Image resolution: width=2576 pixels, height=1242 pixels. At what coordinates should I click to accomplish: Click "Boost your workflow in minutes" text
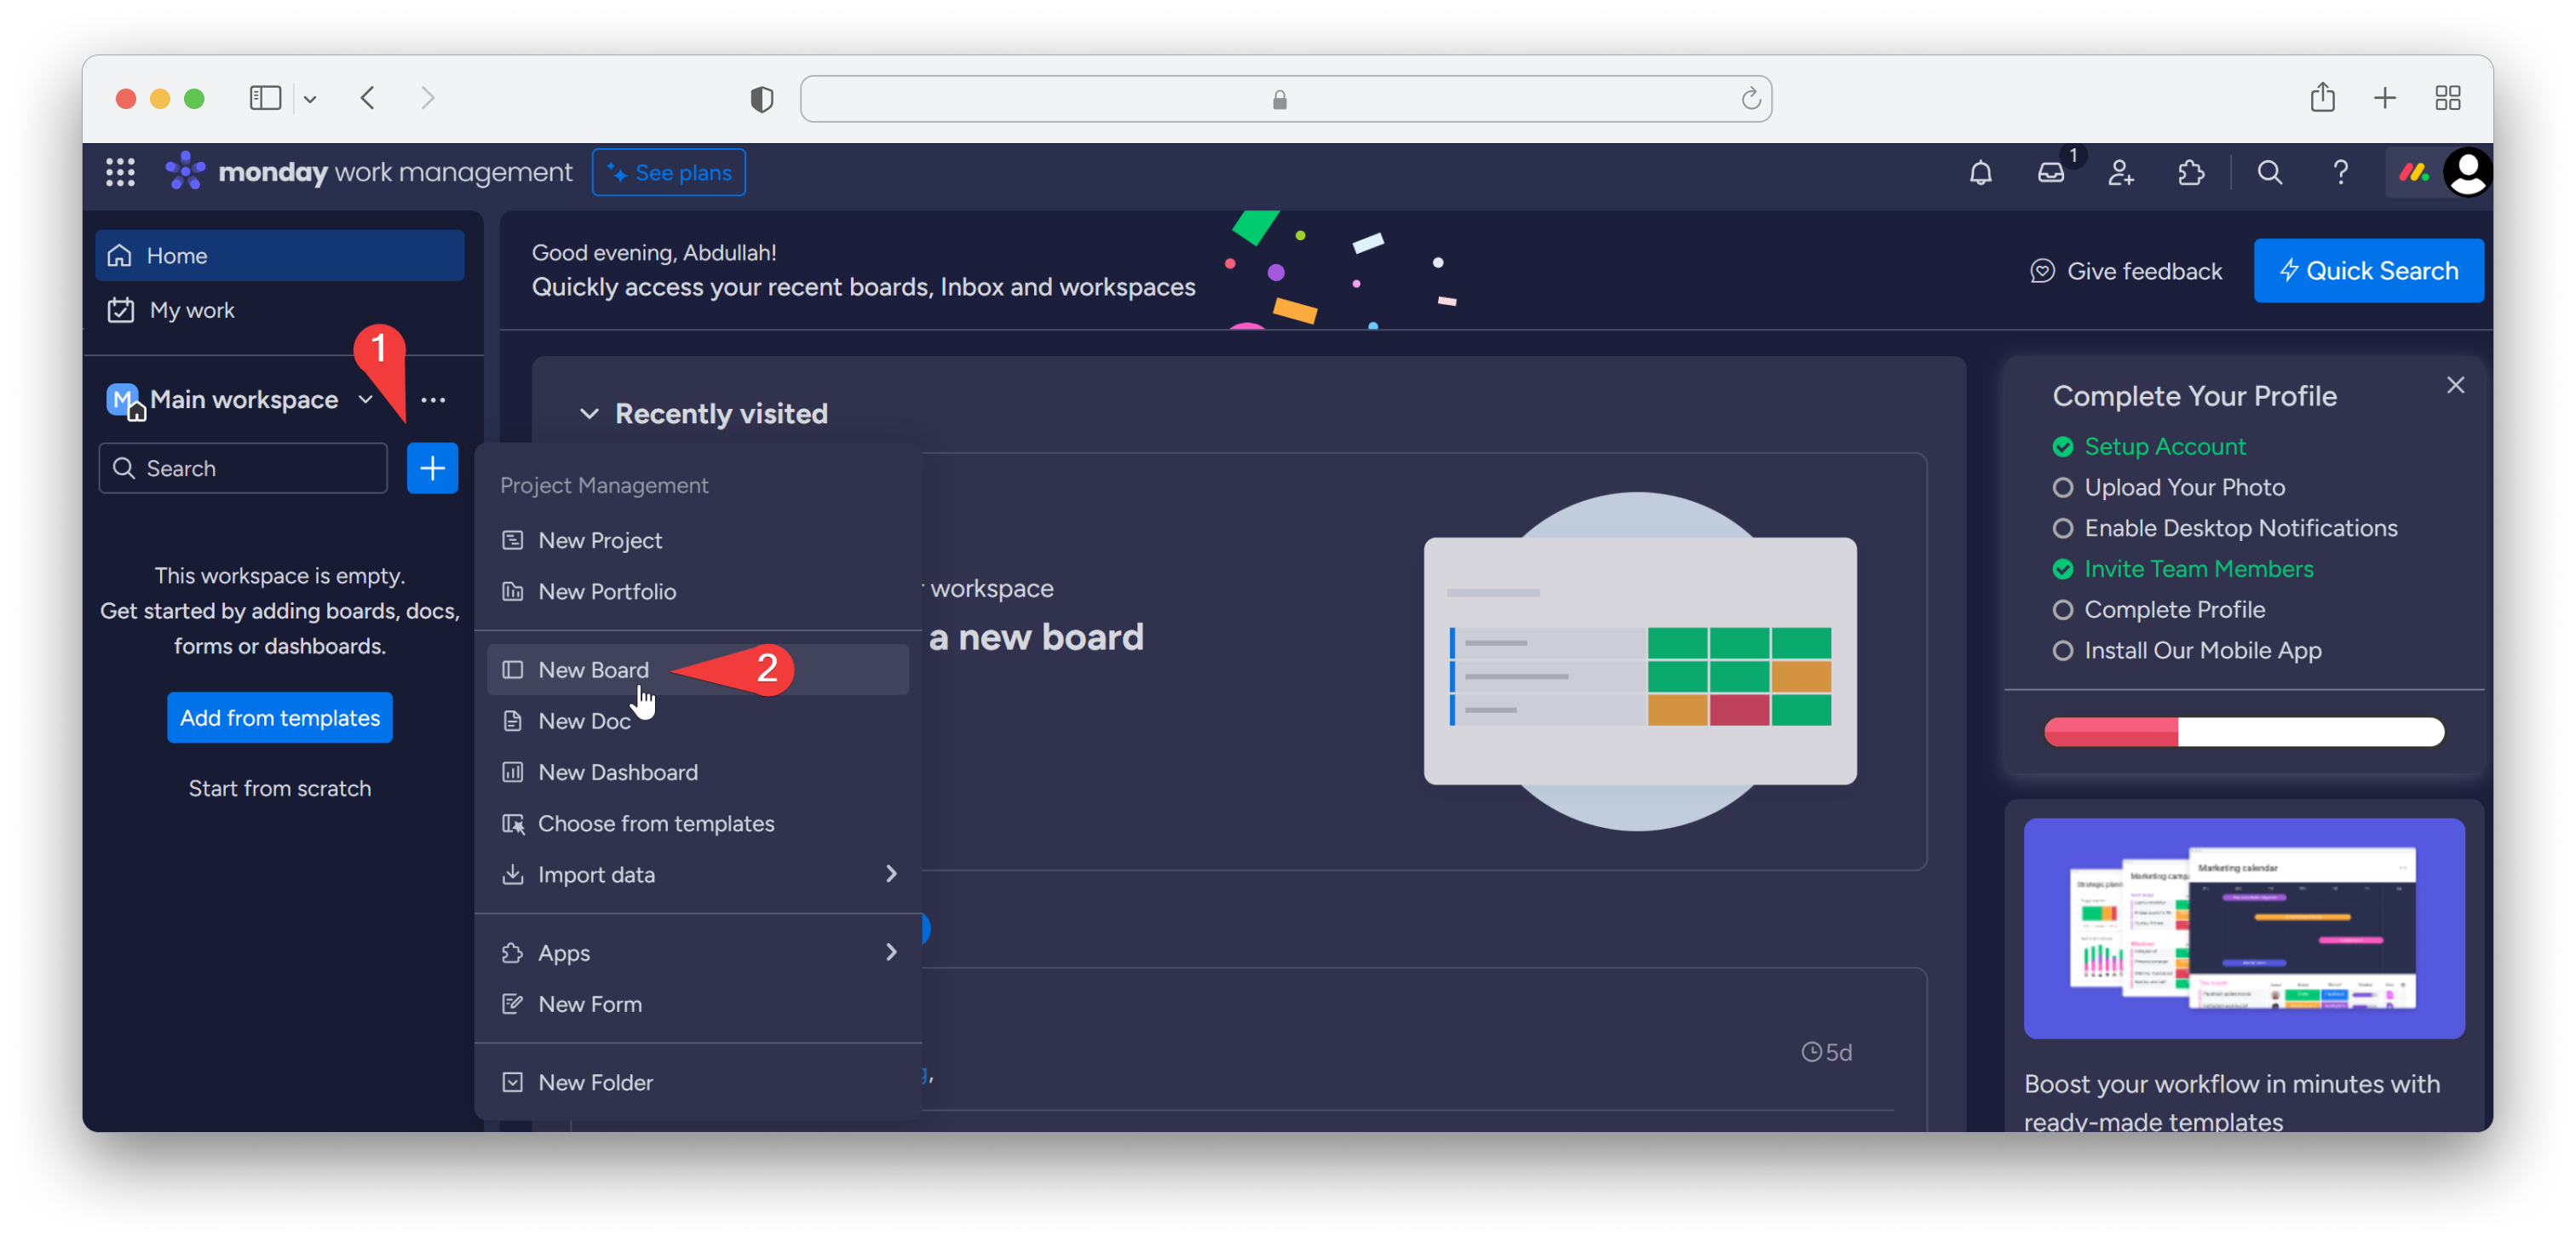pyautogui.click(x=2231, y=1102)
